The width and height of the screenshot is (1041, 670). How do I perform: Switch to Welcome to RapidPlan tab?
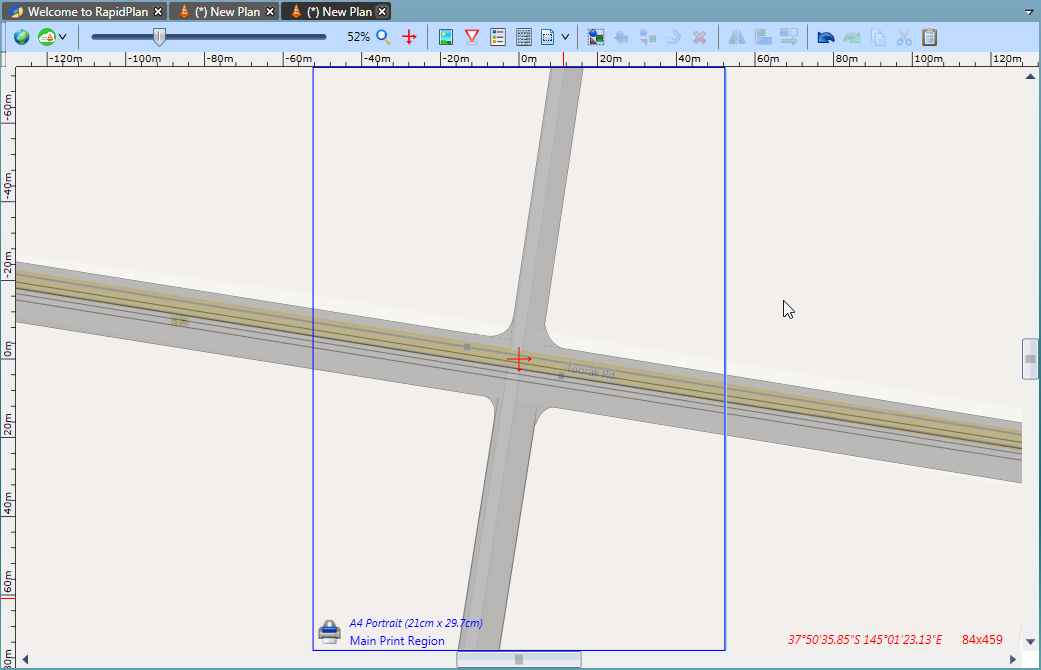pos(86,12)
